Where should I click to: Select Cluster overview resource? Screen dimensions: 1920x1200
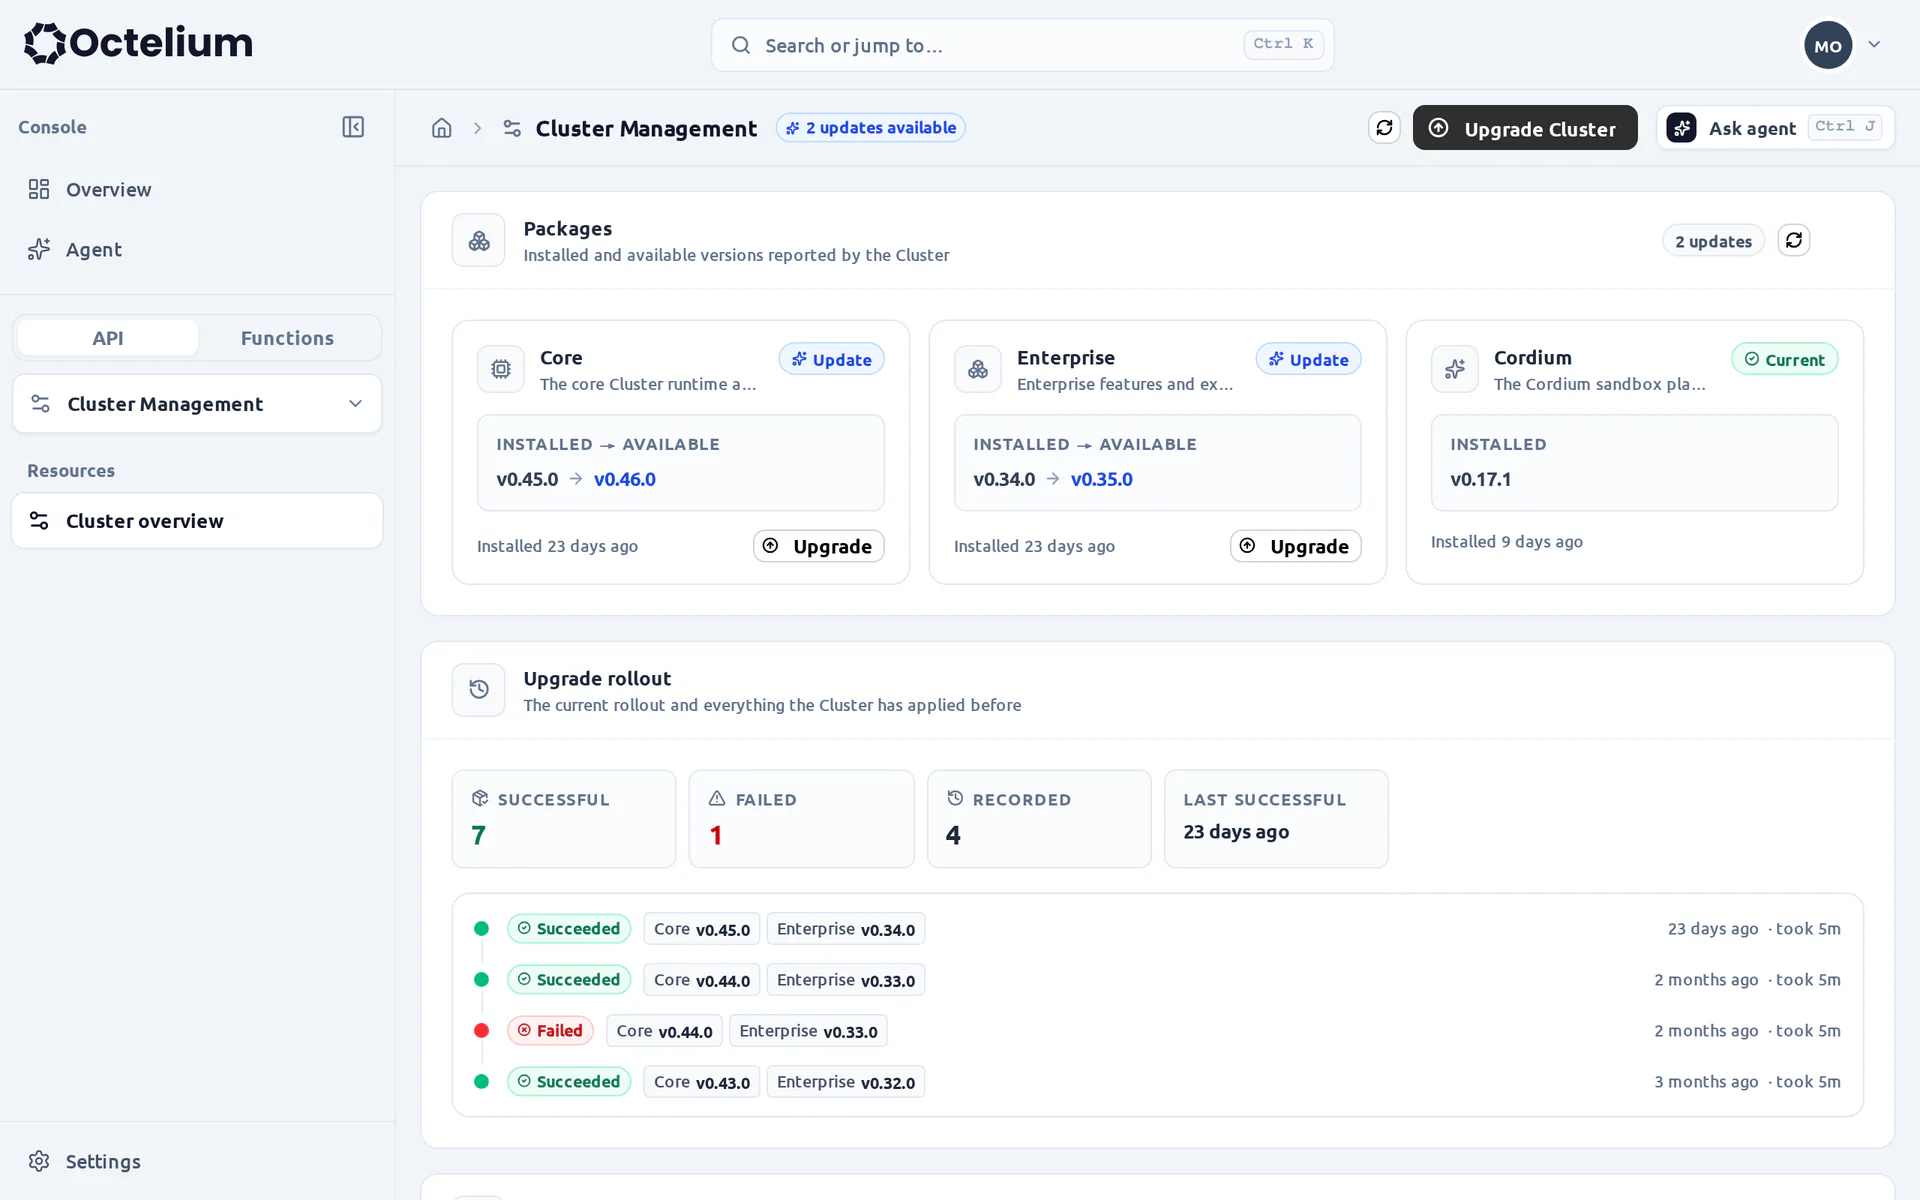(x=197, y=521)
